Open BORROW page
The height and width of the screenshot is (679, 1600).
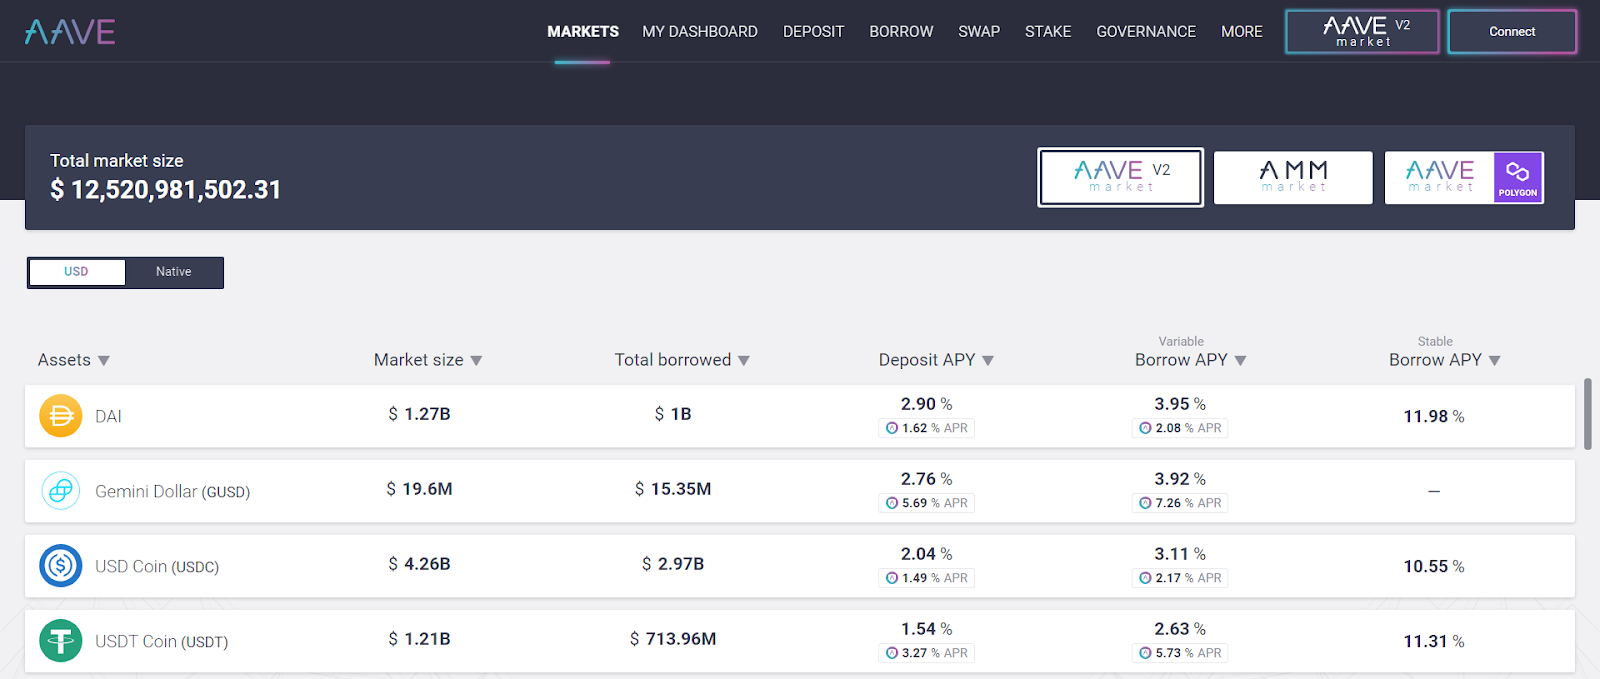pos(901,32)
